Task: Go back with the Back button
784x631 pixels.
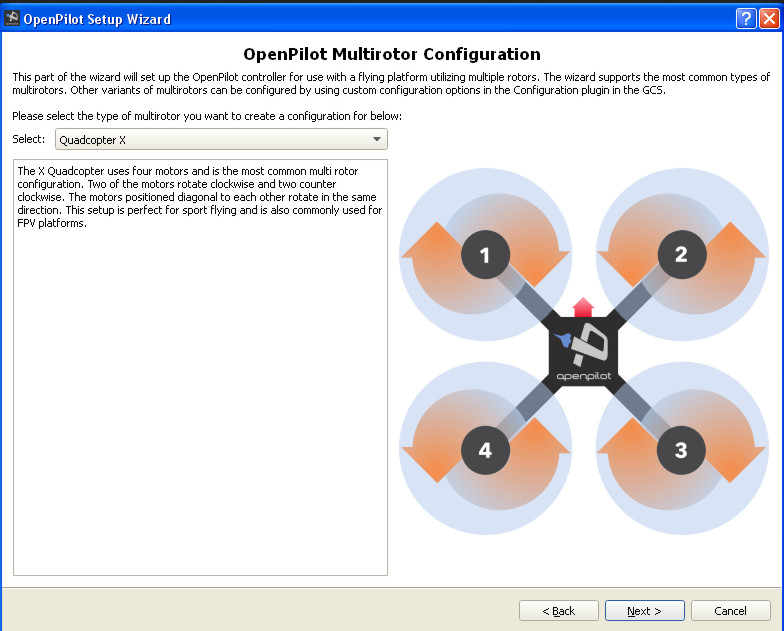Action: (558, 611)
